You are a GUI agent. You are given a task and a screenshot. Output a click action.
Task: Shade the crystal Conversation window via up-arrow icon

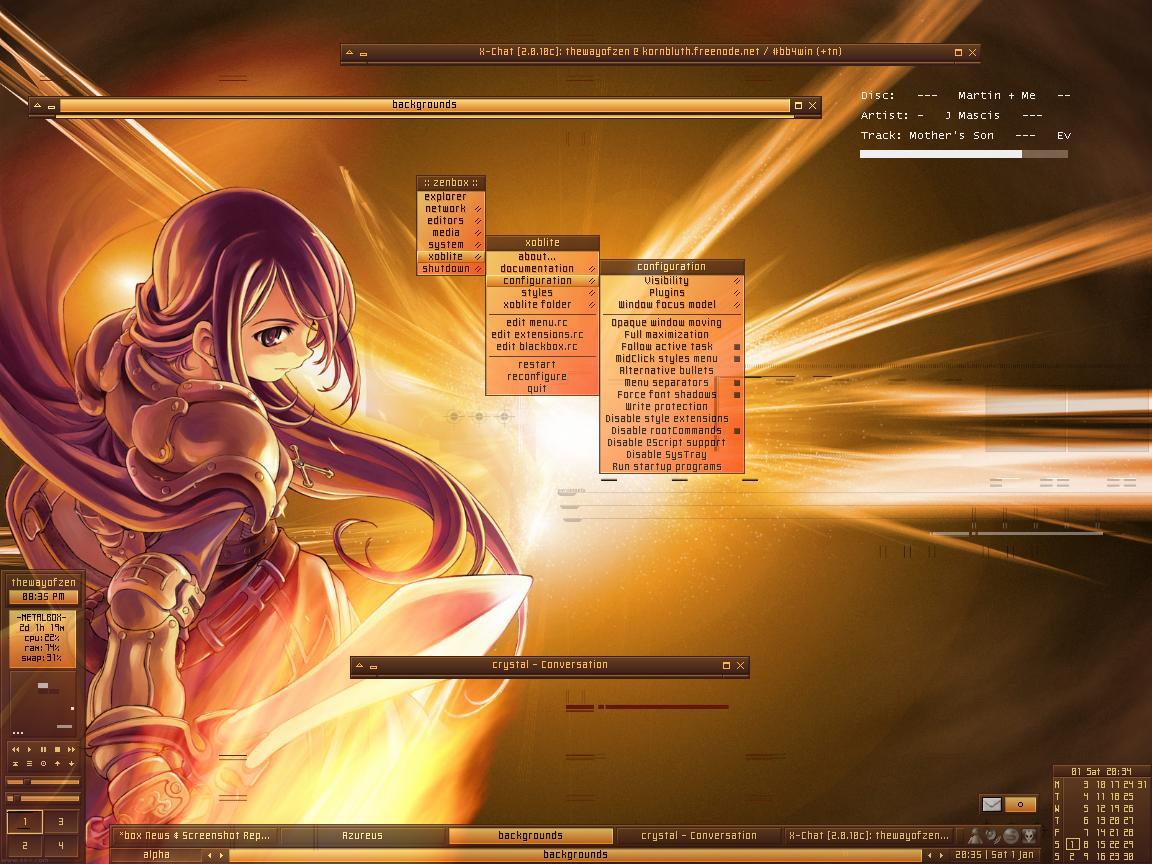pyautogui.click(x=359, y=666)
